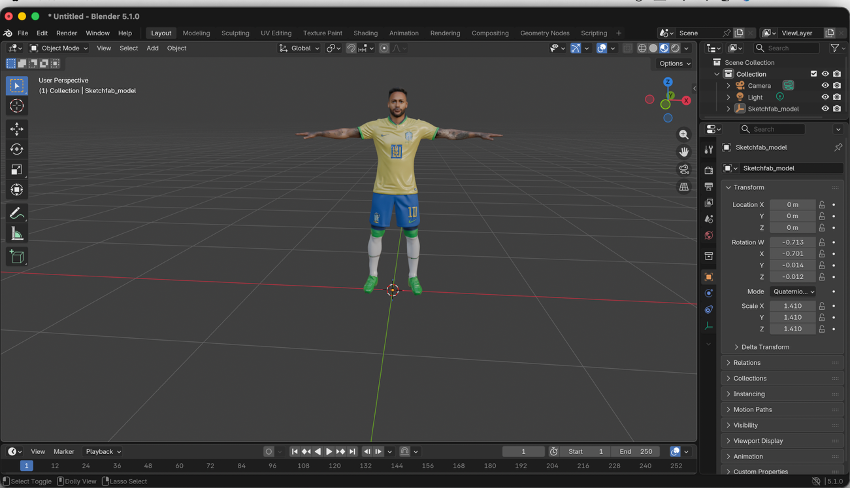This screenshot has height=488, width=850.
Task: Uncheck the Collection exclude checkbox
Action: pyautogui.click(x=813, y=73)
